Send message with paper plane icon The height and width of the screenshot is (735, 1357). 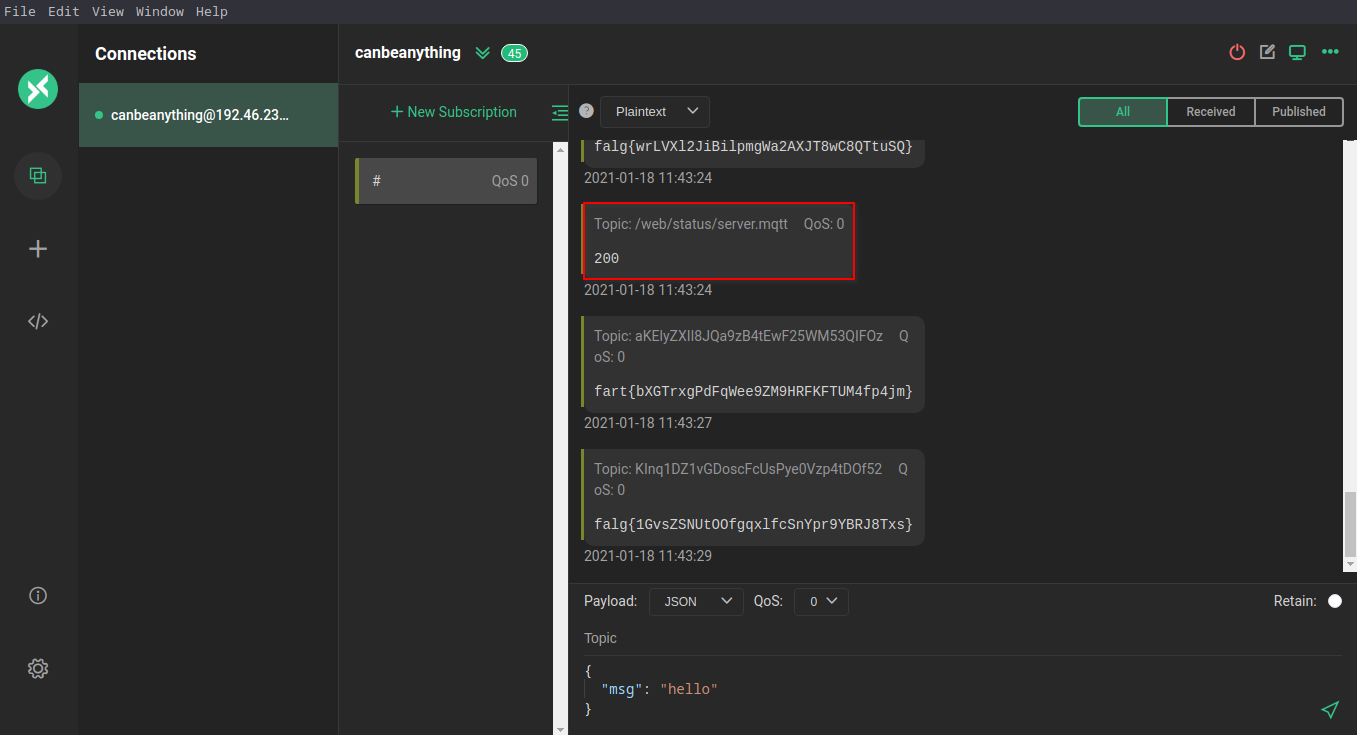pyautogui.click(x=1329, y=710)
